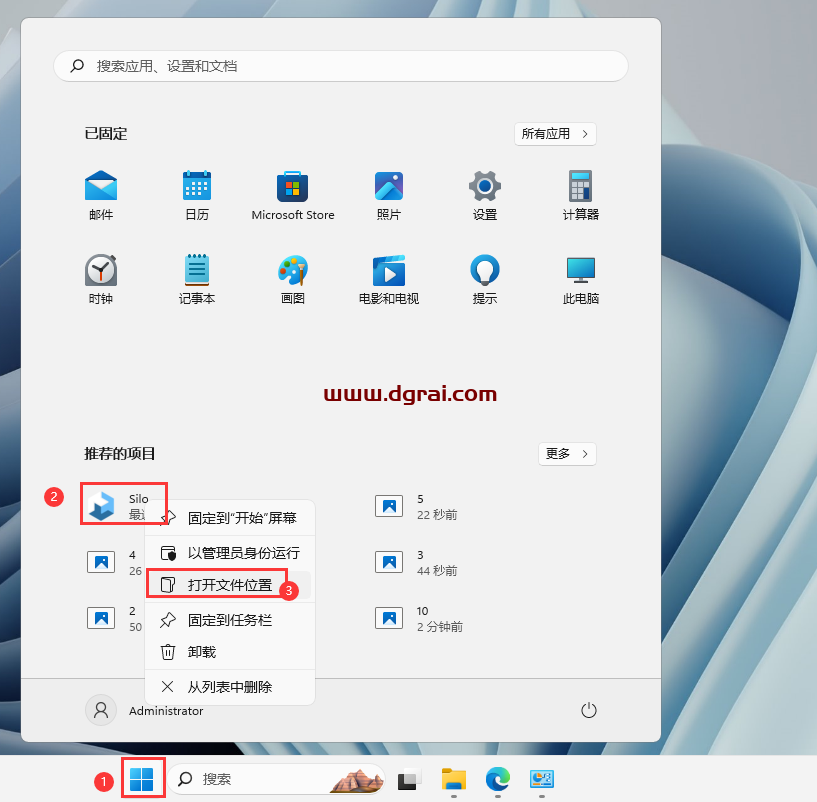Open This PC (此电脑)
Image resolution: width=817 pixels, height=802 pixels.
(580, 279)
